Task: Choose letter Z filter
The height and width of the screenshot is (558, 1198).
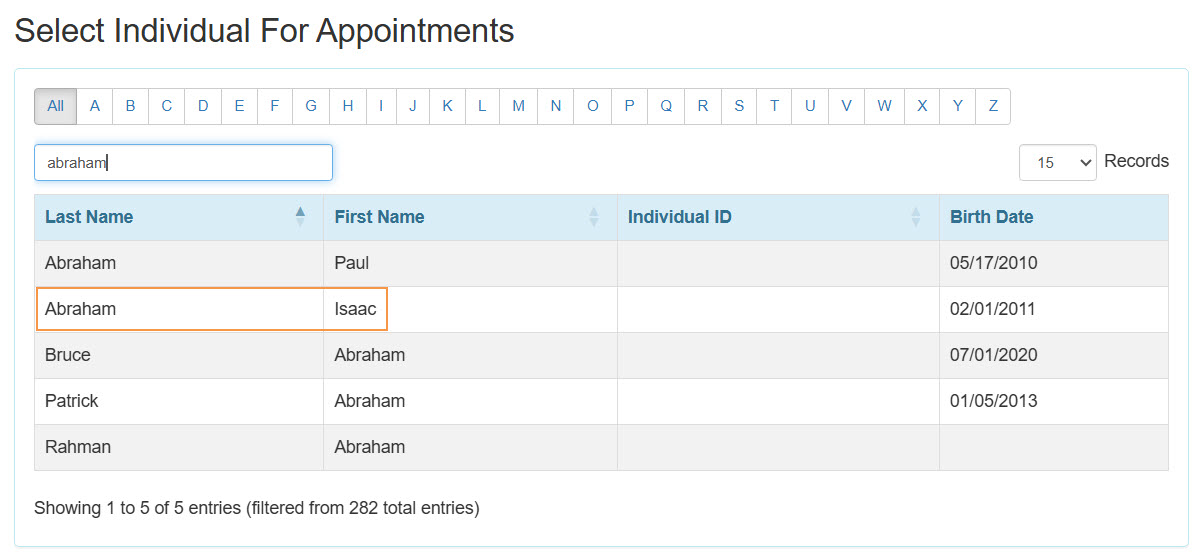Action: click(993, 106)
